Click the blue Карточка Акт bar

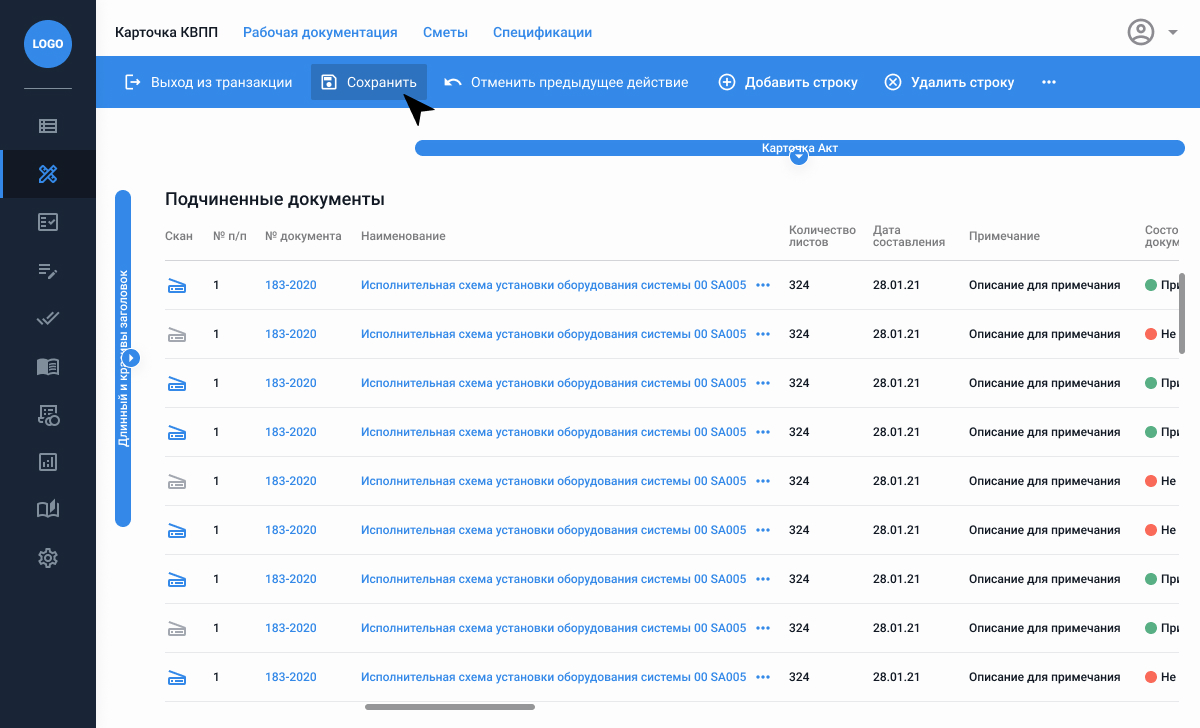[x=799, y=148]
